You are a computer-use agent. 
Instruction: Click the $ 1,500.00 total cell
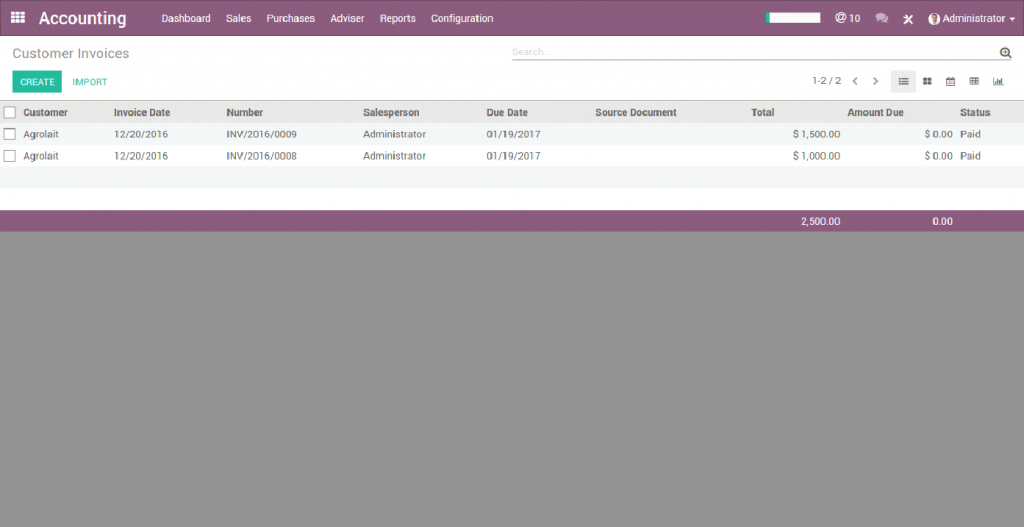816,134
